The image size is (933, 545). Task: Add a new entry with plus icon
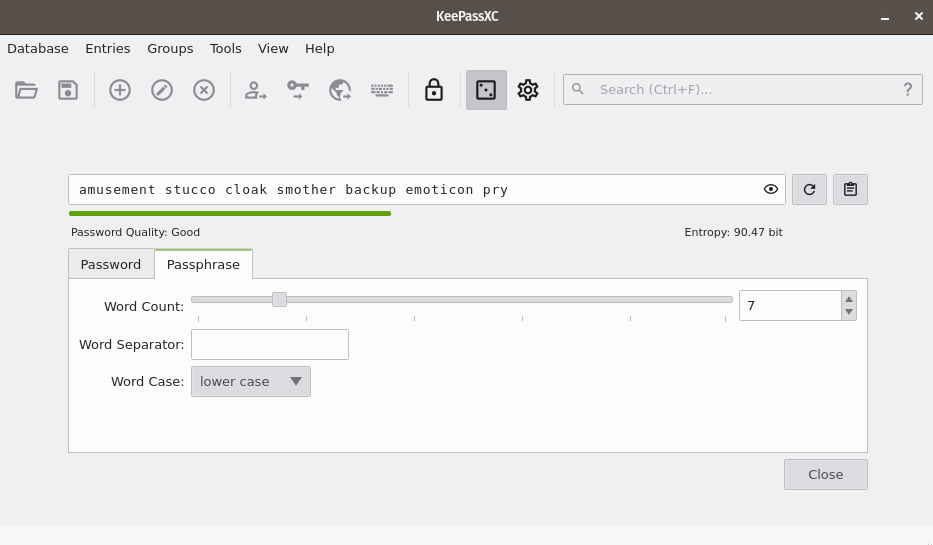(120, 90)
